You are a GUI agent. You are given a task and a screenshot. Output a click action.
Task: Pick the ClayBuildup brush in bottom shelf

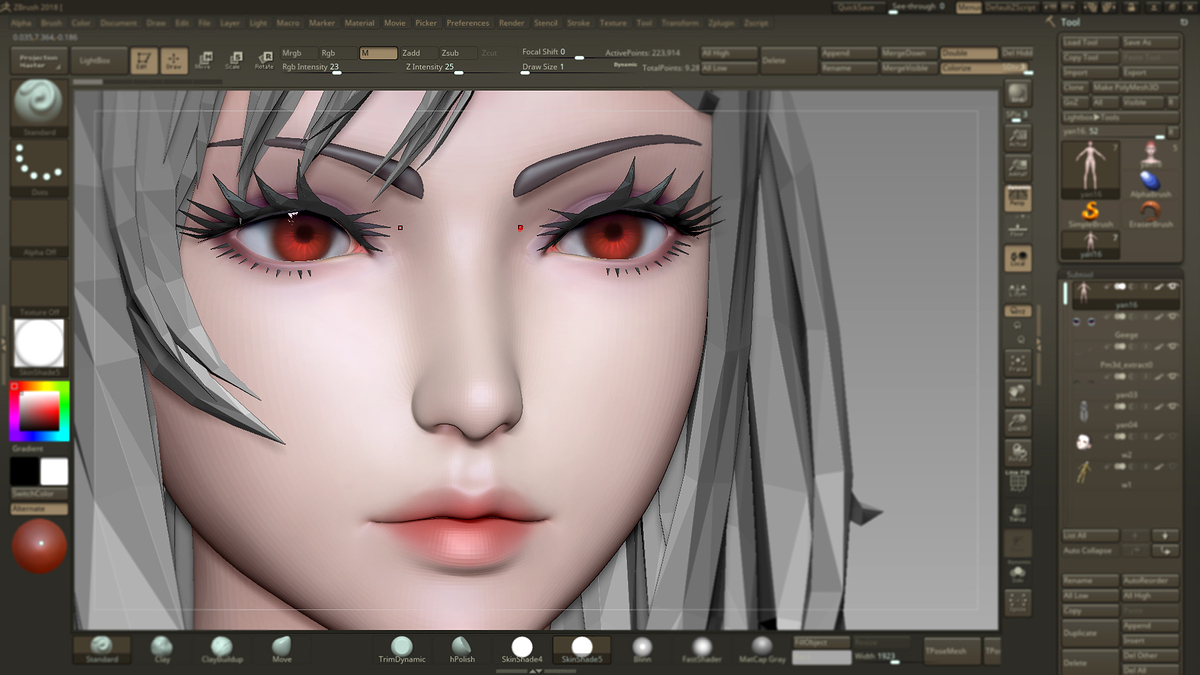tap(222, 649)
